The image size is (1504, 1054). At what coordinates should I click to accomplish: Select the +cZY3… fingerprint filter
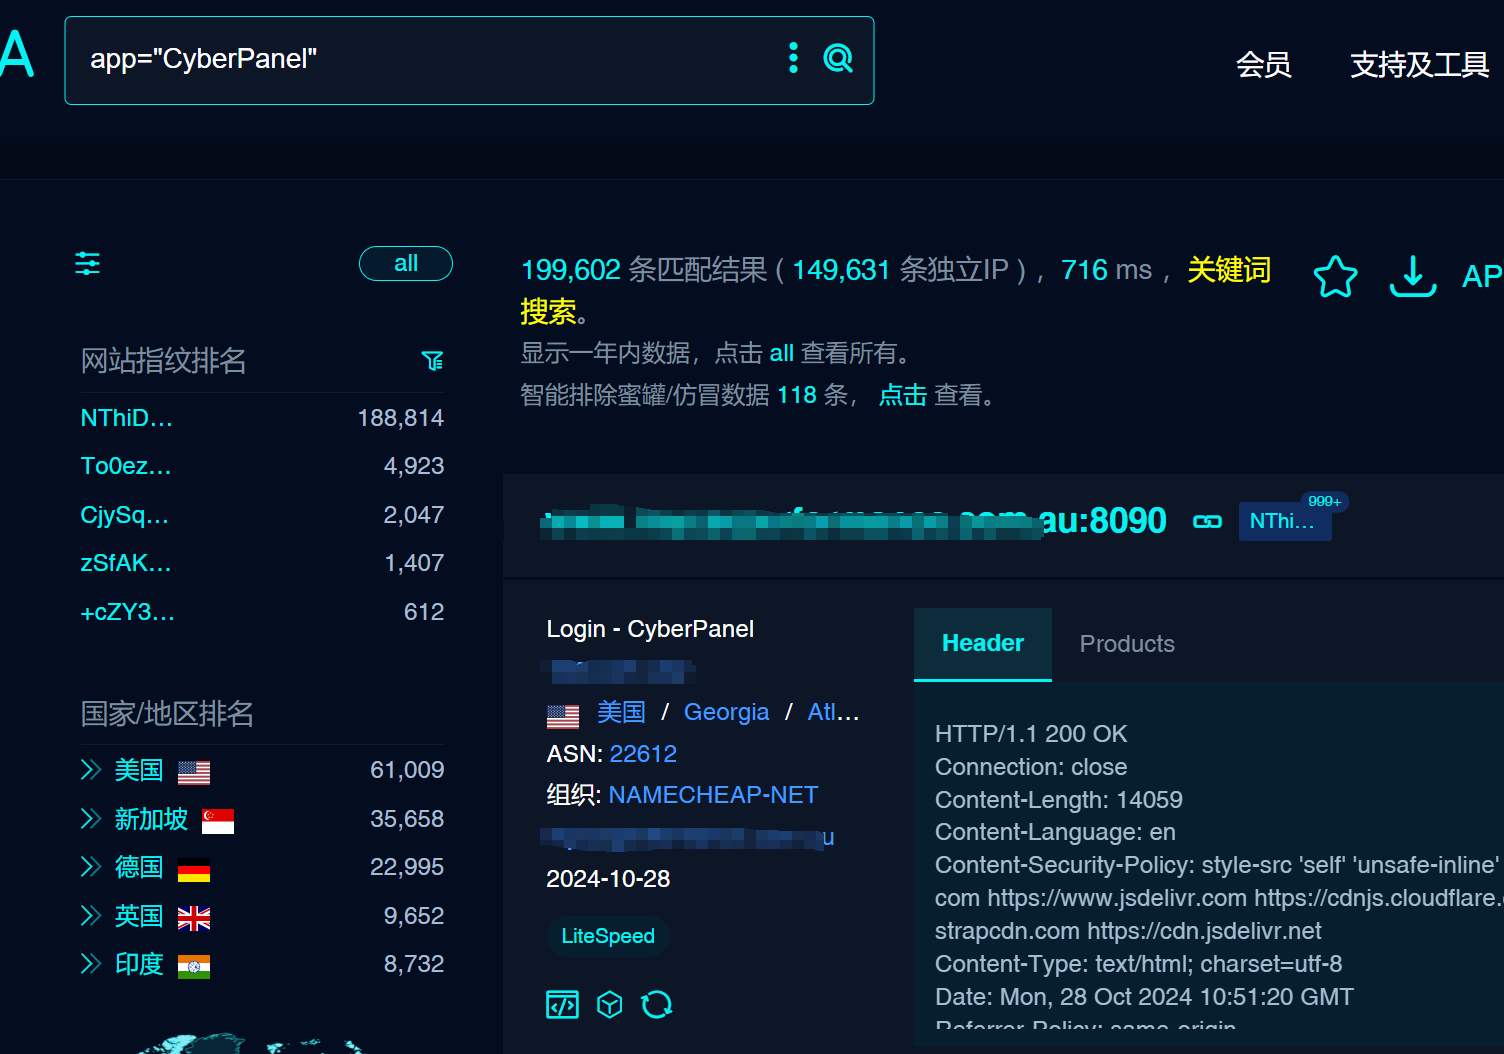tap(127, 612)
